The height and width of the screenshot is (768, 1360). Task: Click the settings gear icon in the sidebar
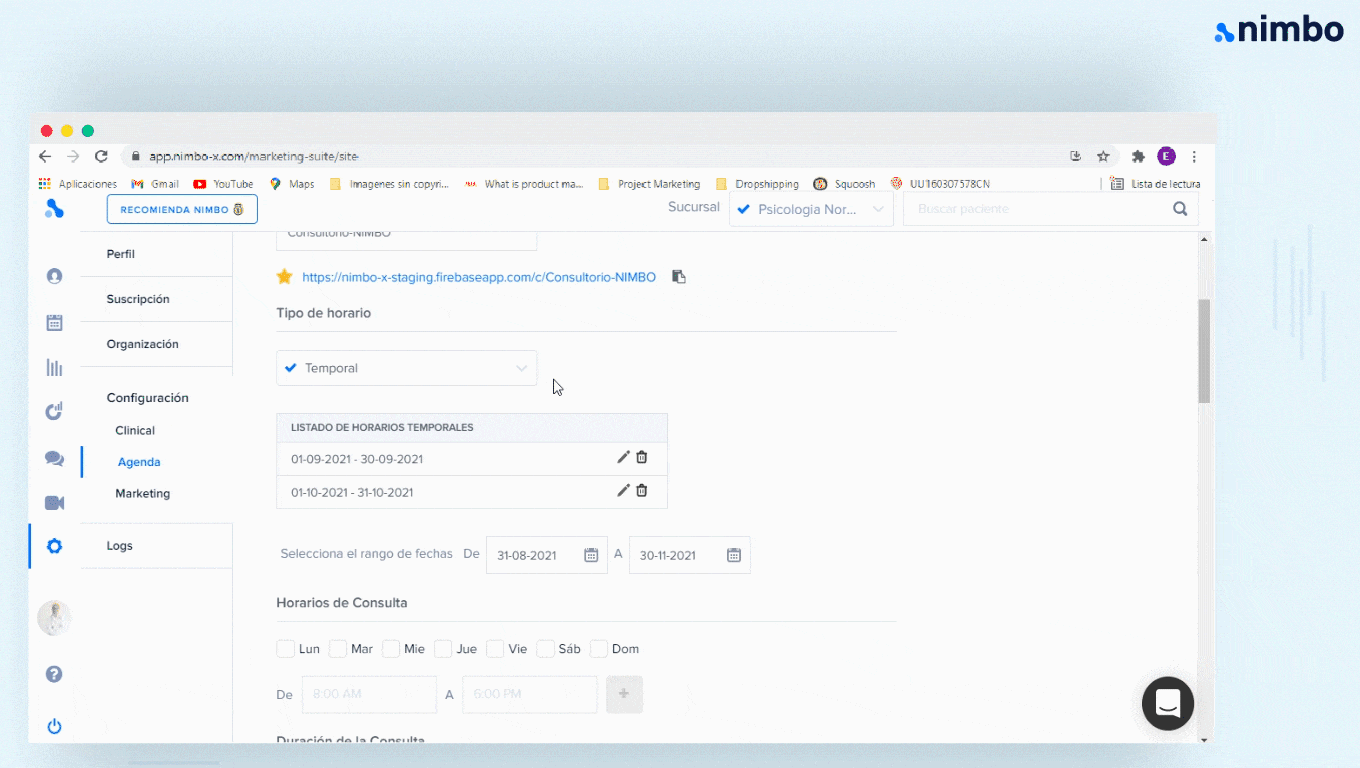(53, 545)
